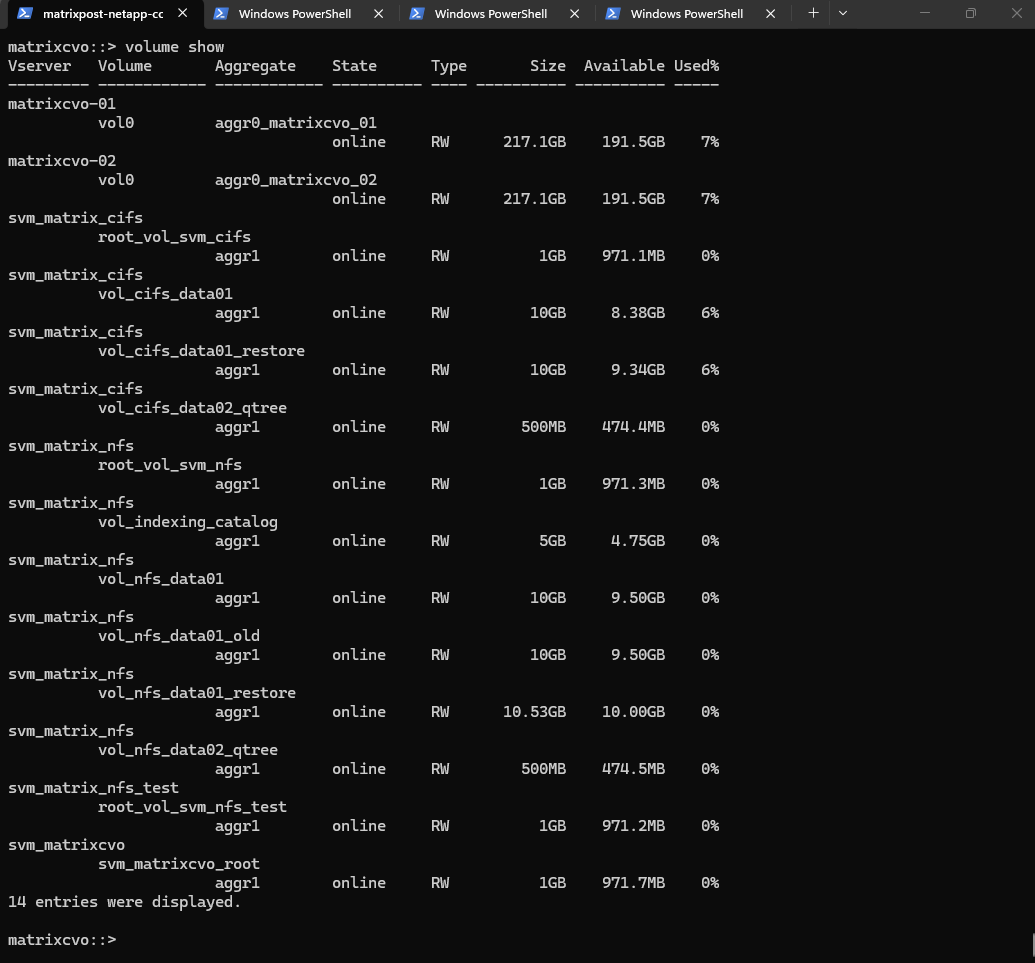Switch to the first Windows PowerShell tab
The image size is (1035, 963).
[x=295, y=14]
